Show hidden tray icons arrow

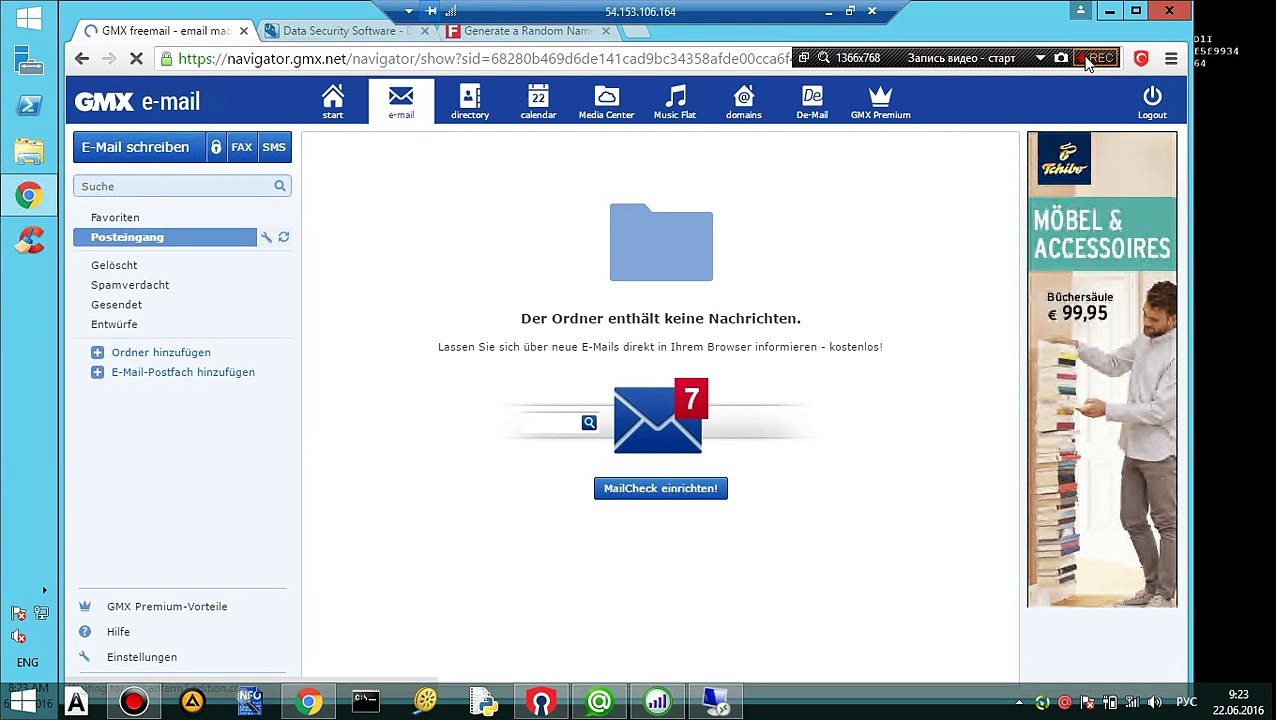point(1019,702)
